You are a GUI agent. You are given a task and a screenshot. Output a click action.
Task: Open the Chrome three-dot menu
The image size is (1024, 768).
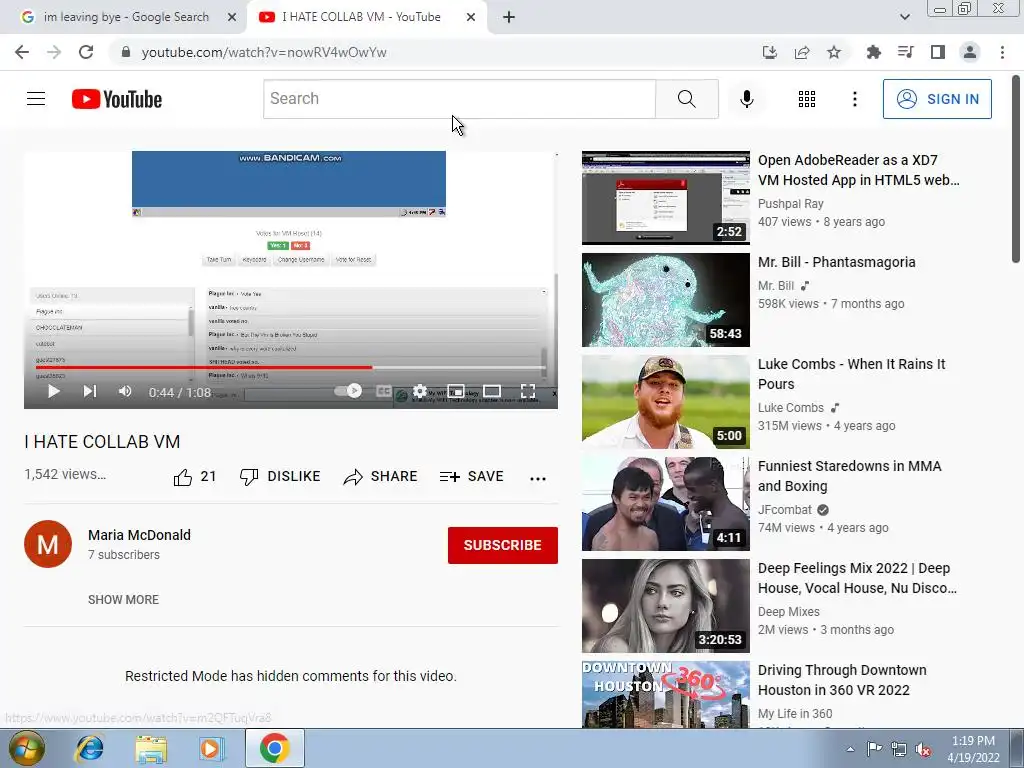coord(1002,52)
